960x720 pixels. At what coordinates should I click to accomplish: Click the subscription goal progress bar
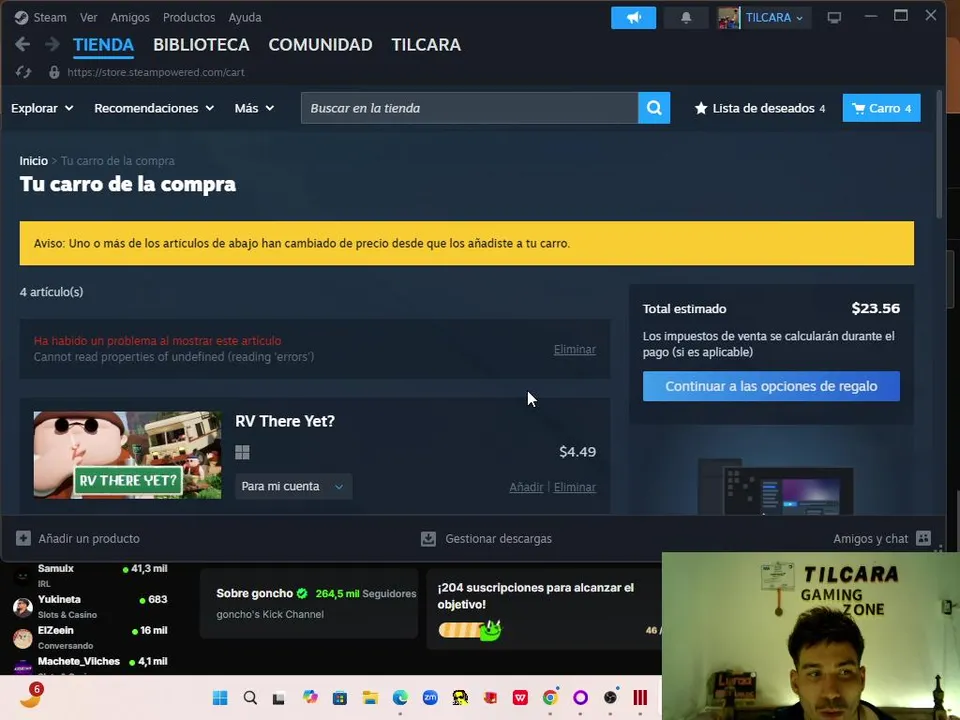[469, 630]
